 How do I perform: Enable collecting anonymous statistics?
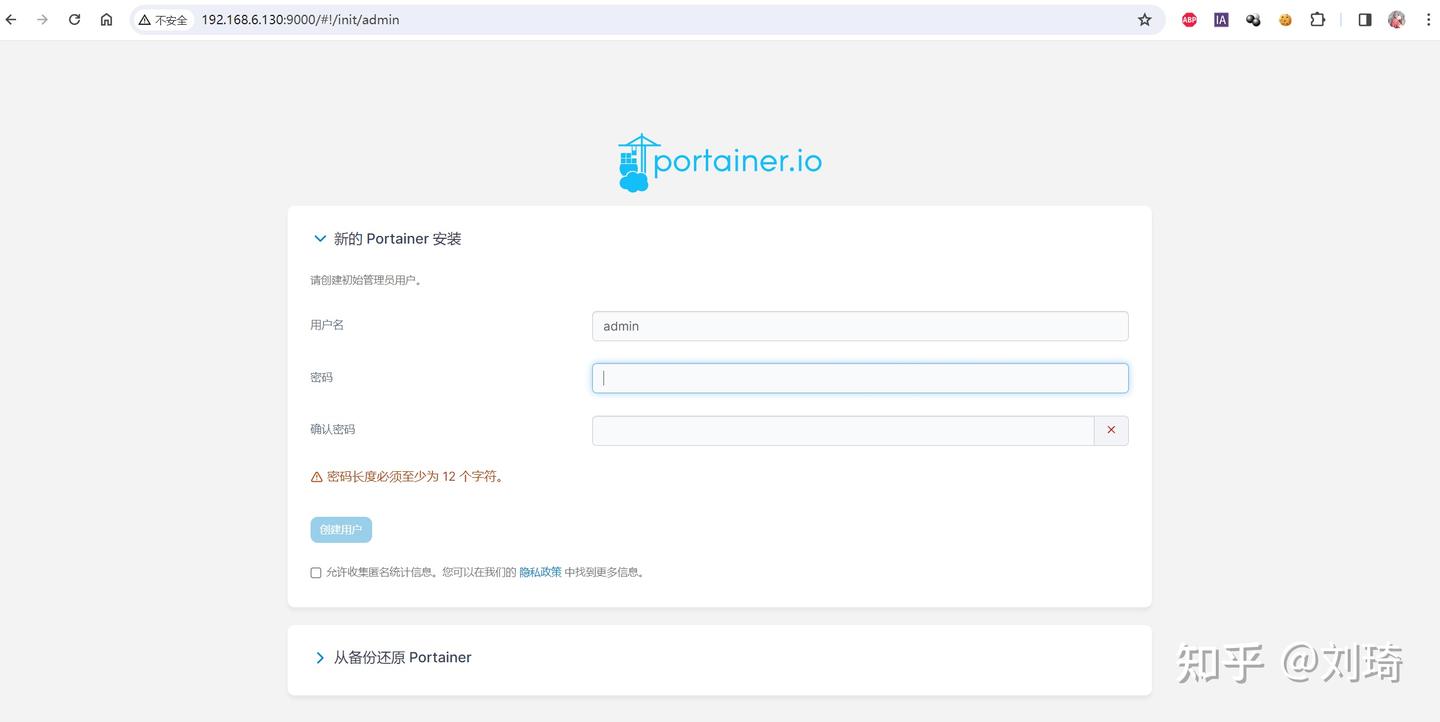point(315,572)
